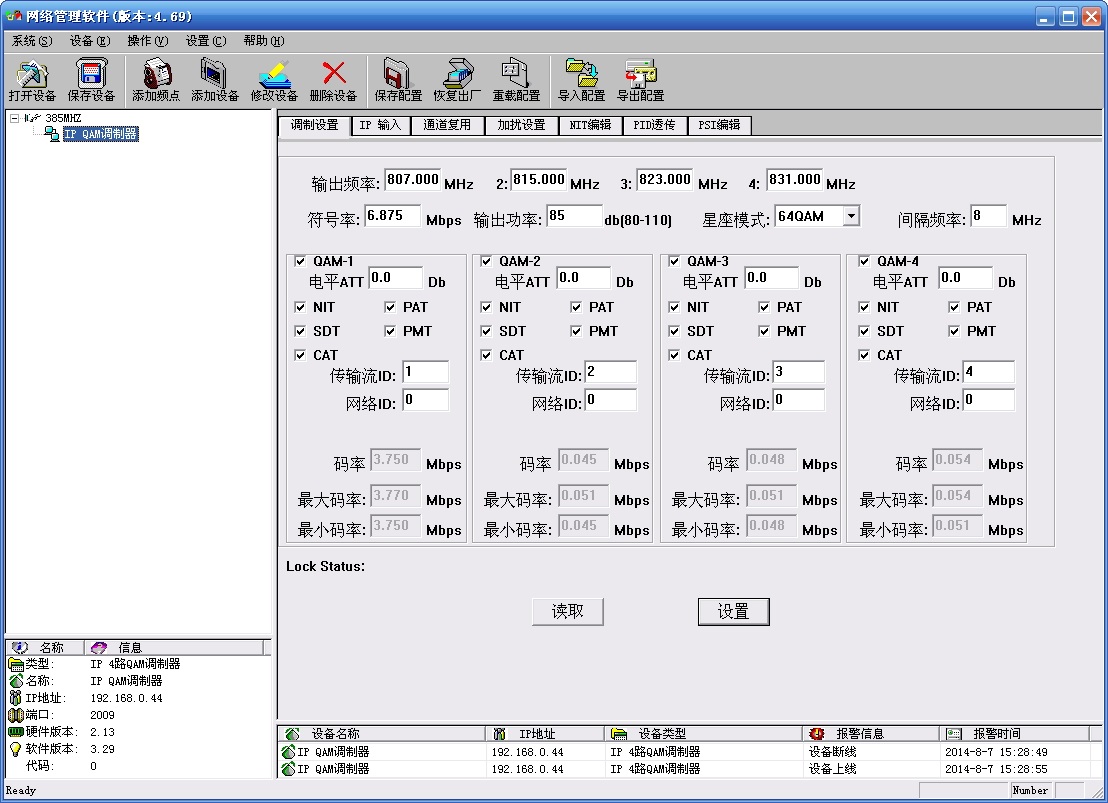The height and width of the screenshot is (803, 1108).
Task: Click the 添加设备 (Add Device) toolbar icon
Action: pyautogui.click(x=214, y=75)
